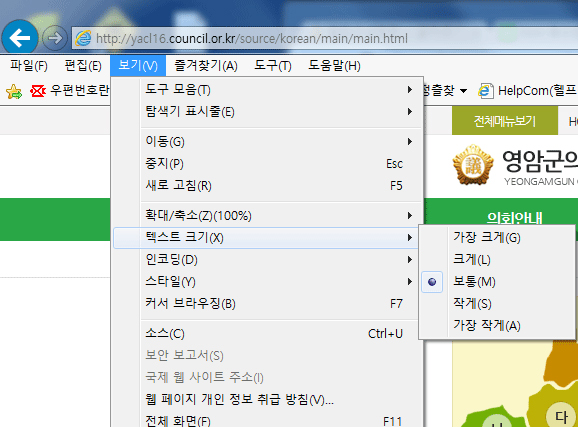Click the 다 district on the map
Viewport: 578px width, 427px height.
[x=561, y=416]
